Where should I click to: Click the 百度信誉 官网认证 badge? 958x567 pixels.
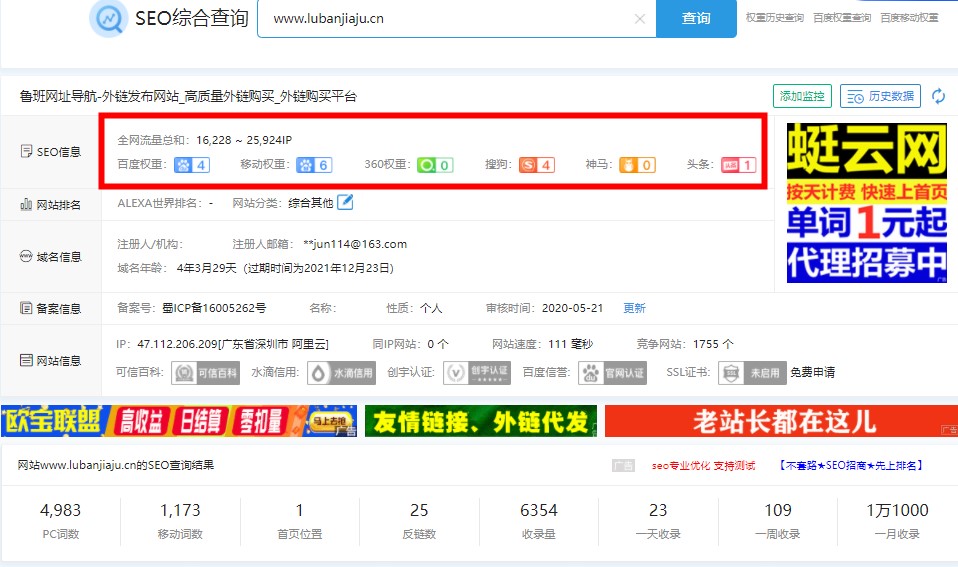pyautogui.click(x=612, y=373)
